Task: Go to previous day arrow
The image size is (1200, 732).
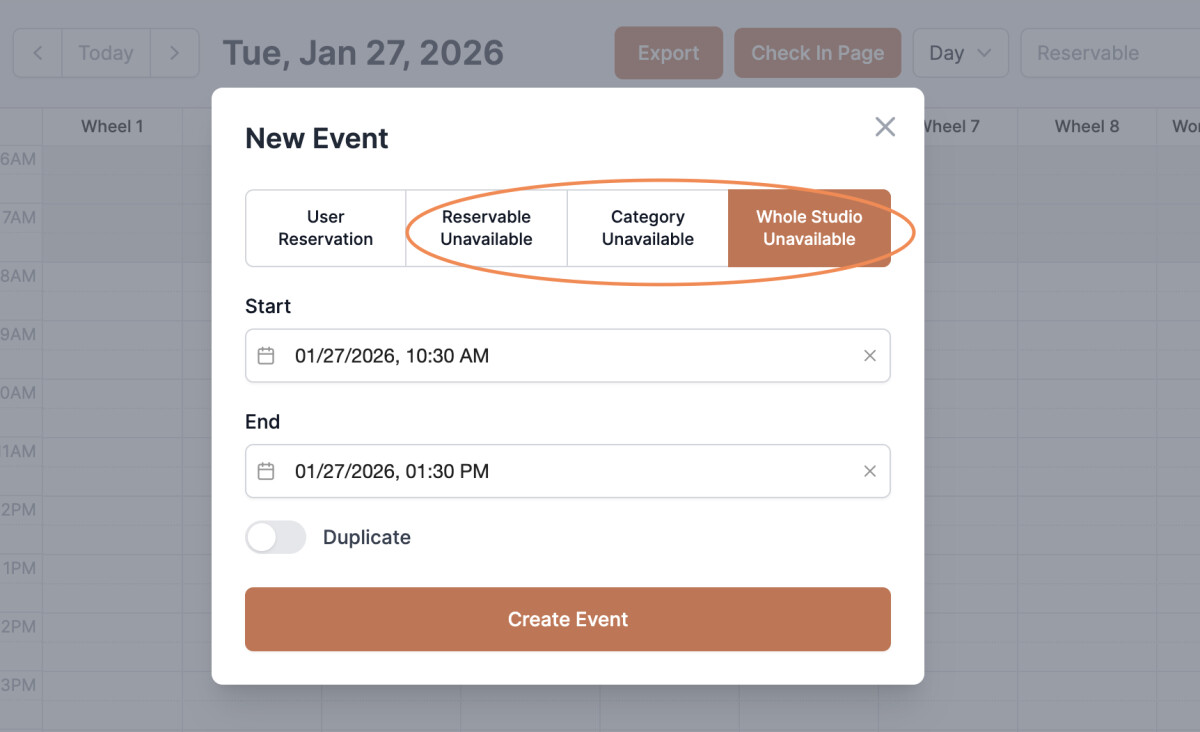Action: (x=38, y=53)
